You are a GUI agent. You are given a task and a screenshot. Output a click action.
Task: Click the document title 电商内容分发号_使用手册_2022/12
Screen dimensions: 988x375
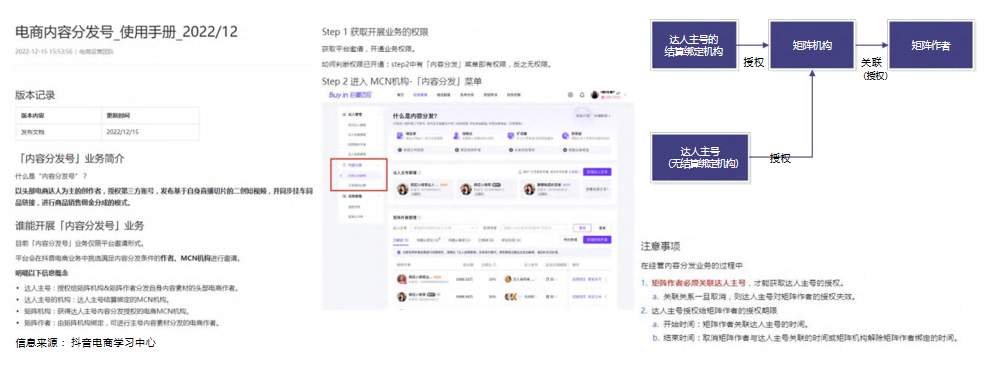pos(126,32)
